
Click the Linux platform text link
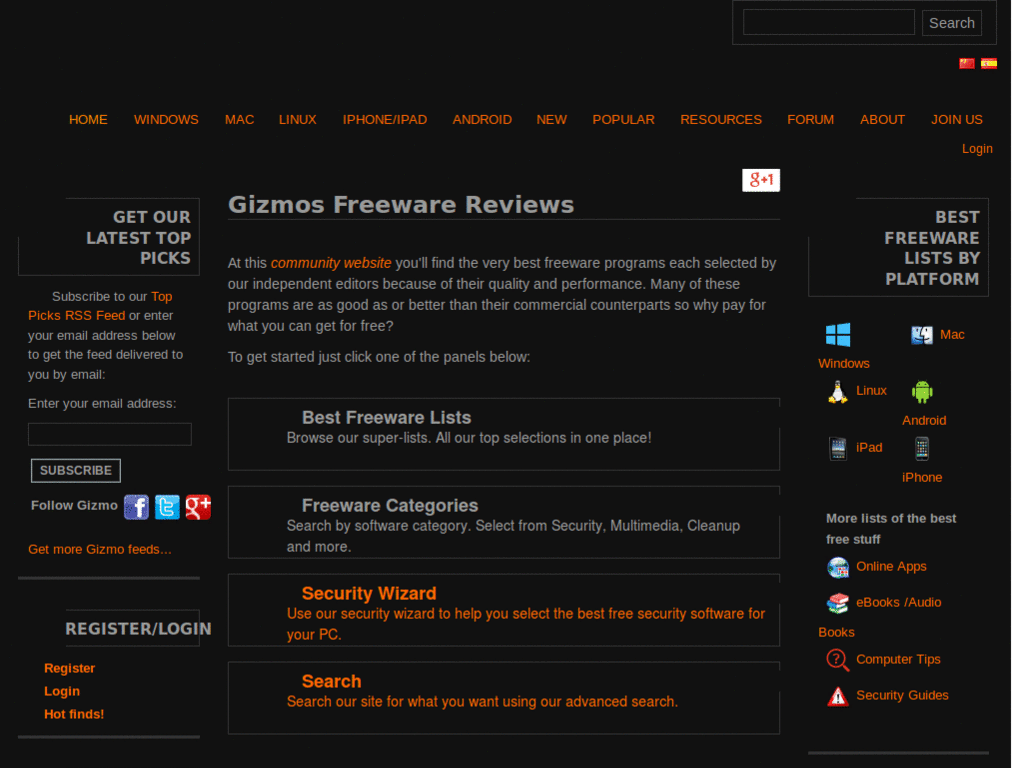[871, 391]
